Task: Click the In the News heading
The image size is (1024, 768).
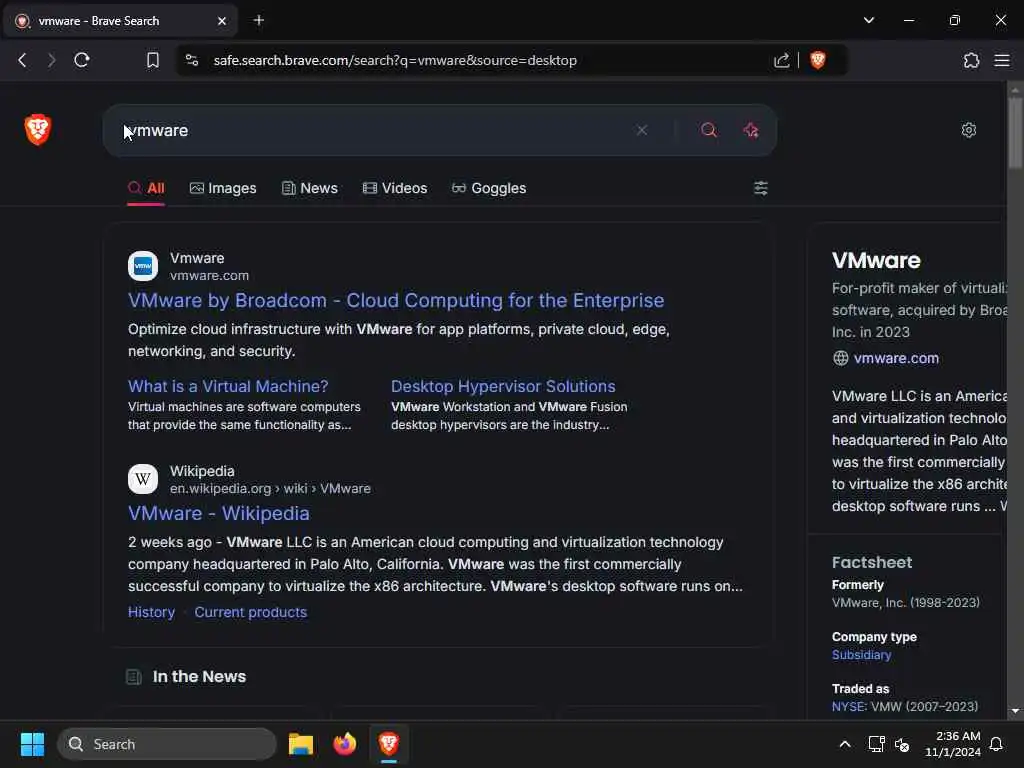Action: coord(199,677)
